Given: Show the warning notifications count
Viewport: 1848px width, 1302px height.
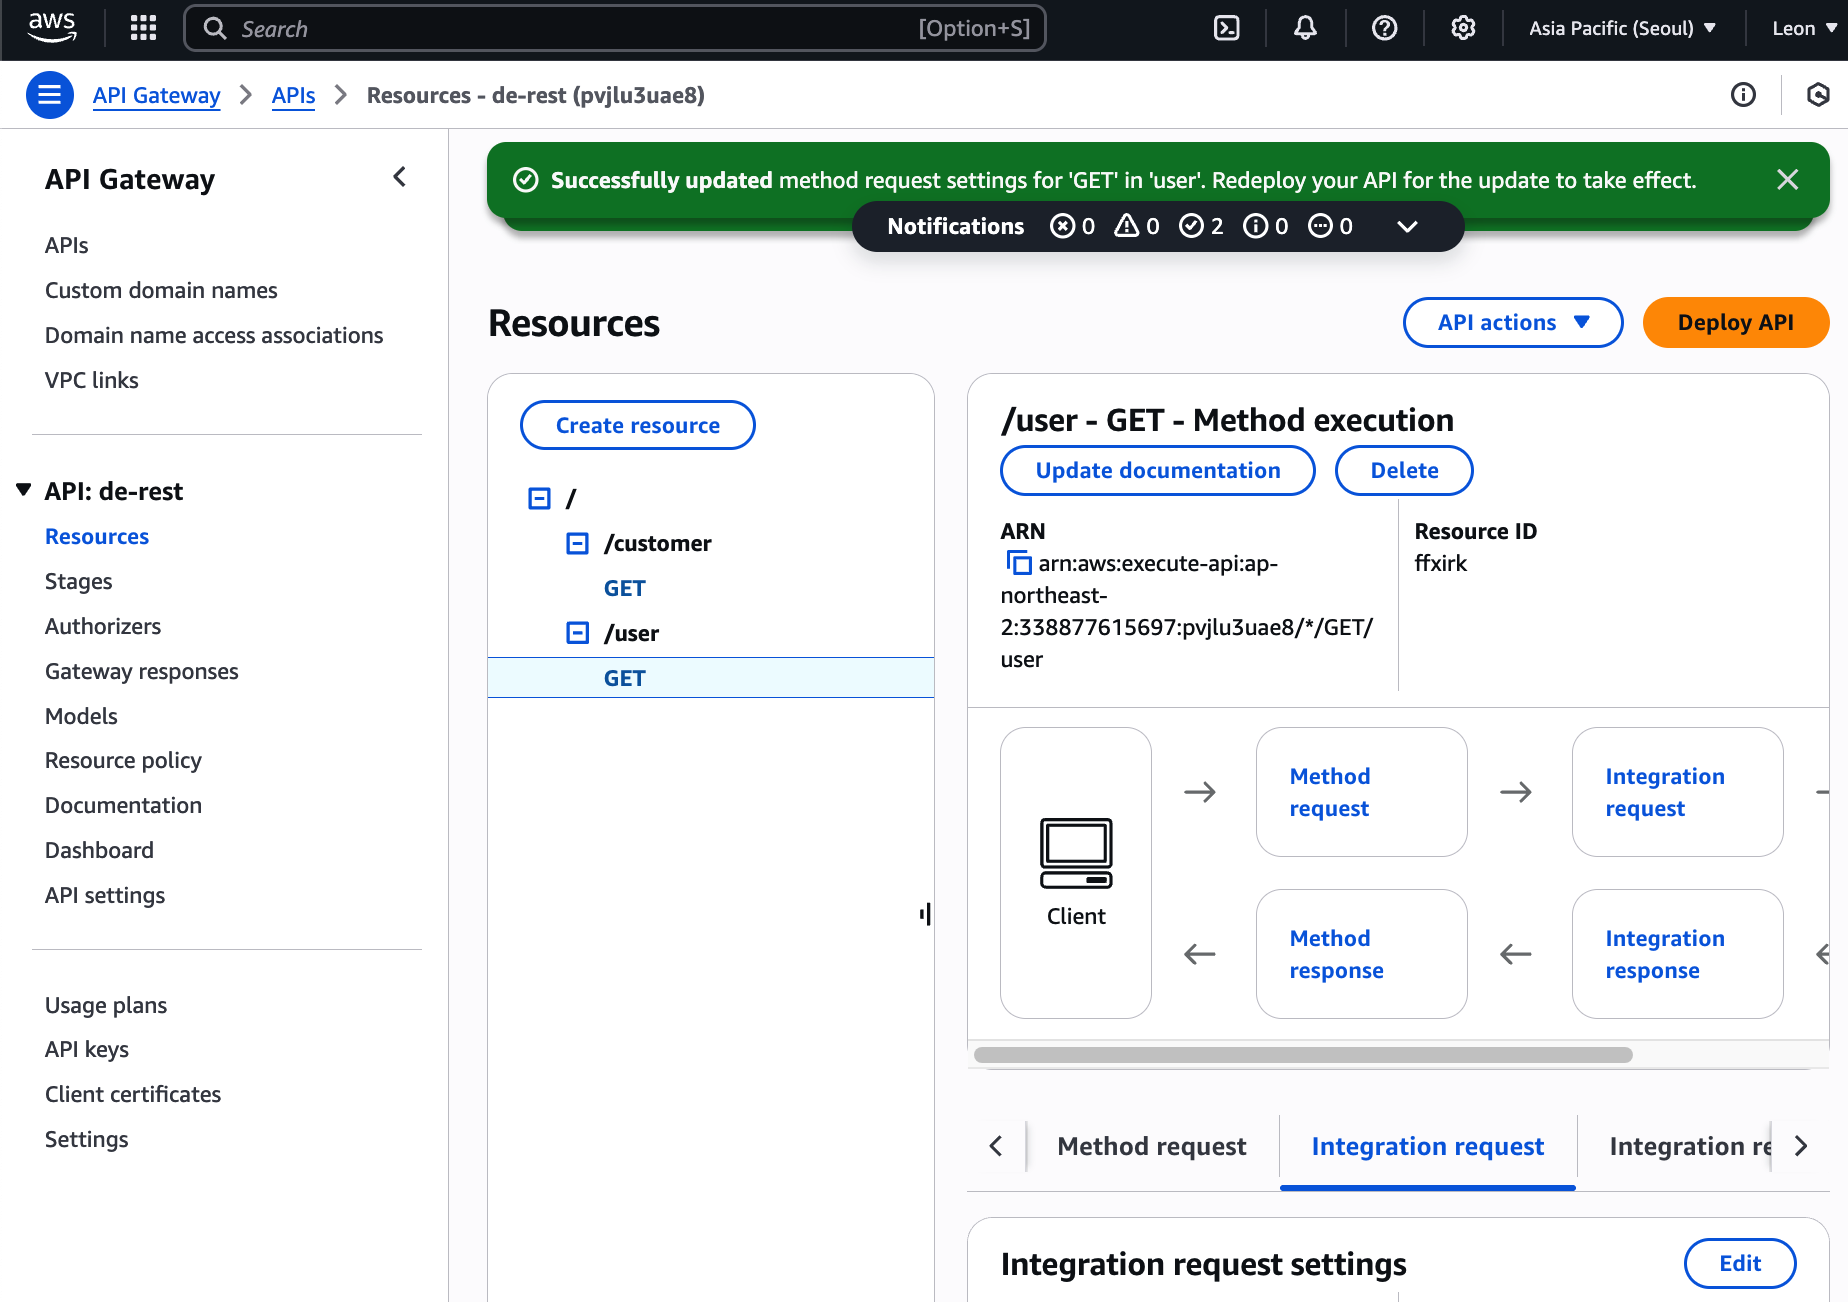Looking at the screenshot, I should [1137, 226].
